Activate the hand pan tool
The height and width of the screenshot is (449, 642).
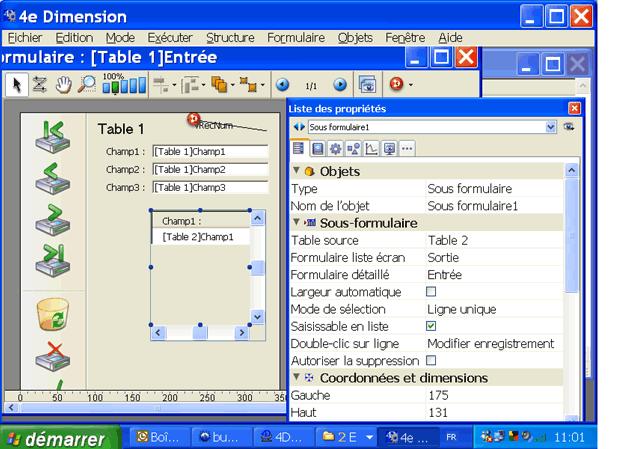(x=63, y=85)
